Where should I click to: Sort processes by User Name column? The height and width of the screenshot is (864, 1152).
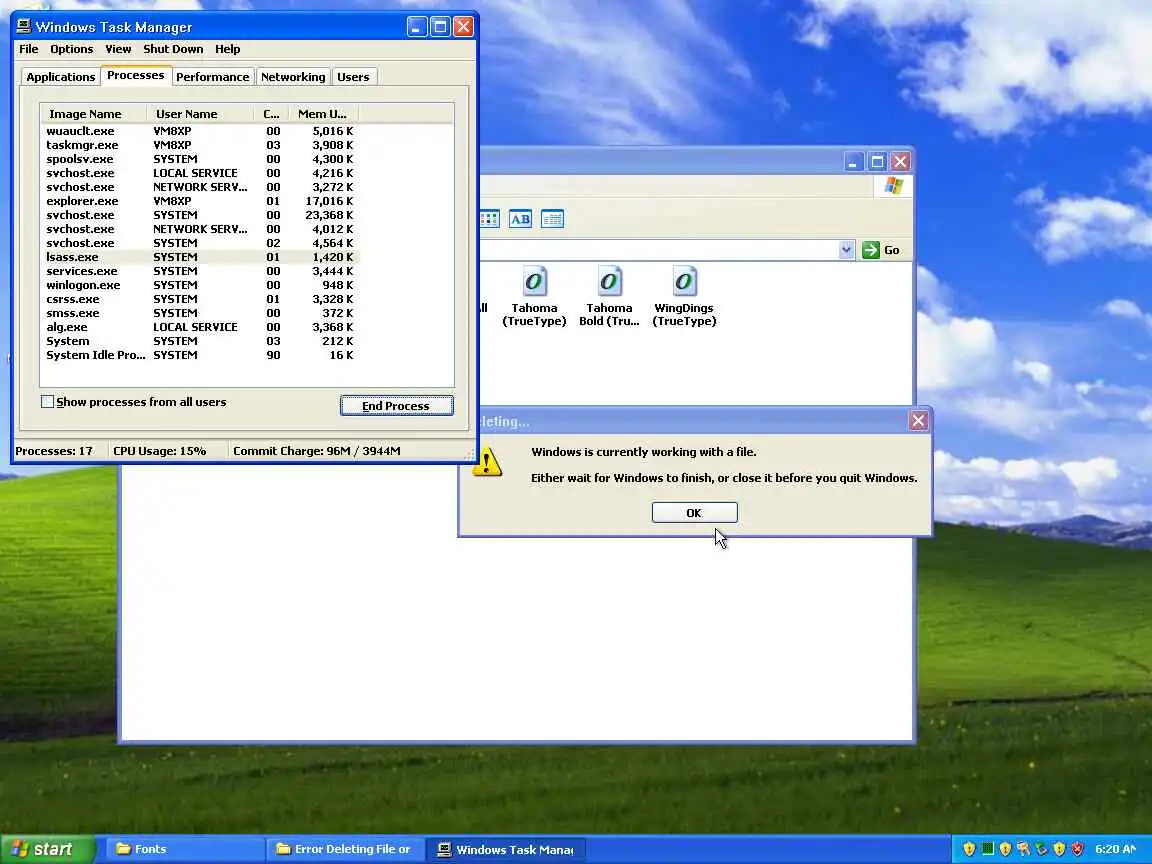coord(200,114)
